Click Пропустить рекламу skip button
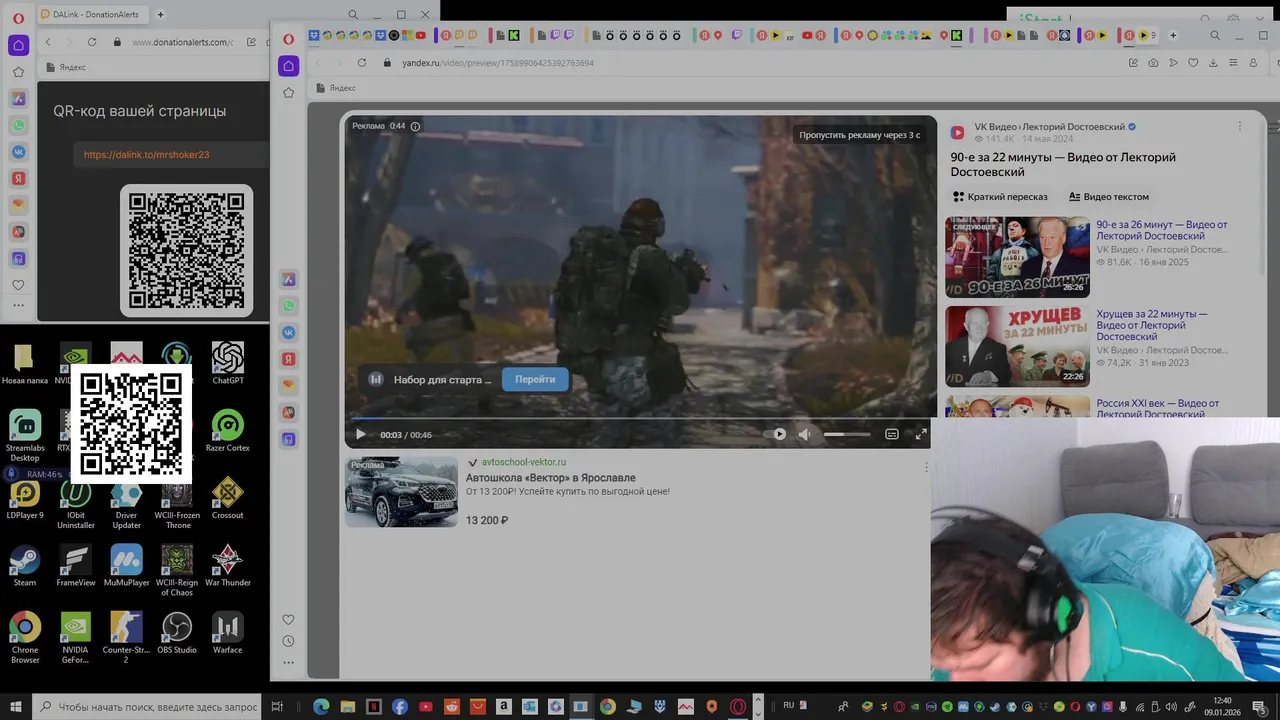 (x=859, y=135)
